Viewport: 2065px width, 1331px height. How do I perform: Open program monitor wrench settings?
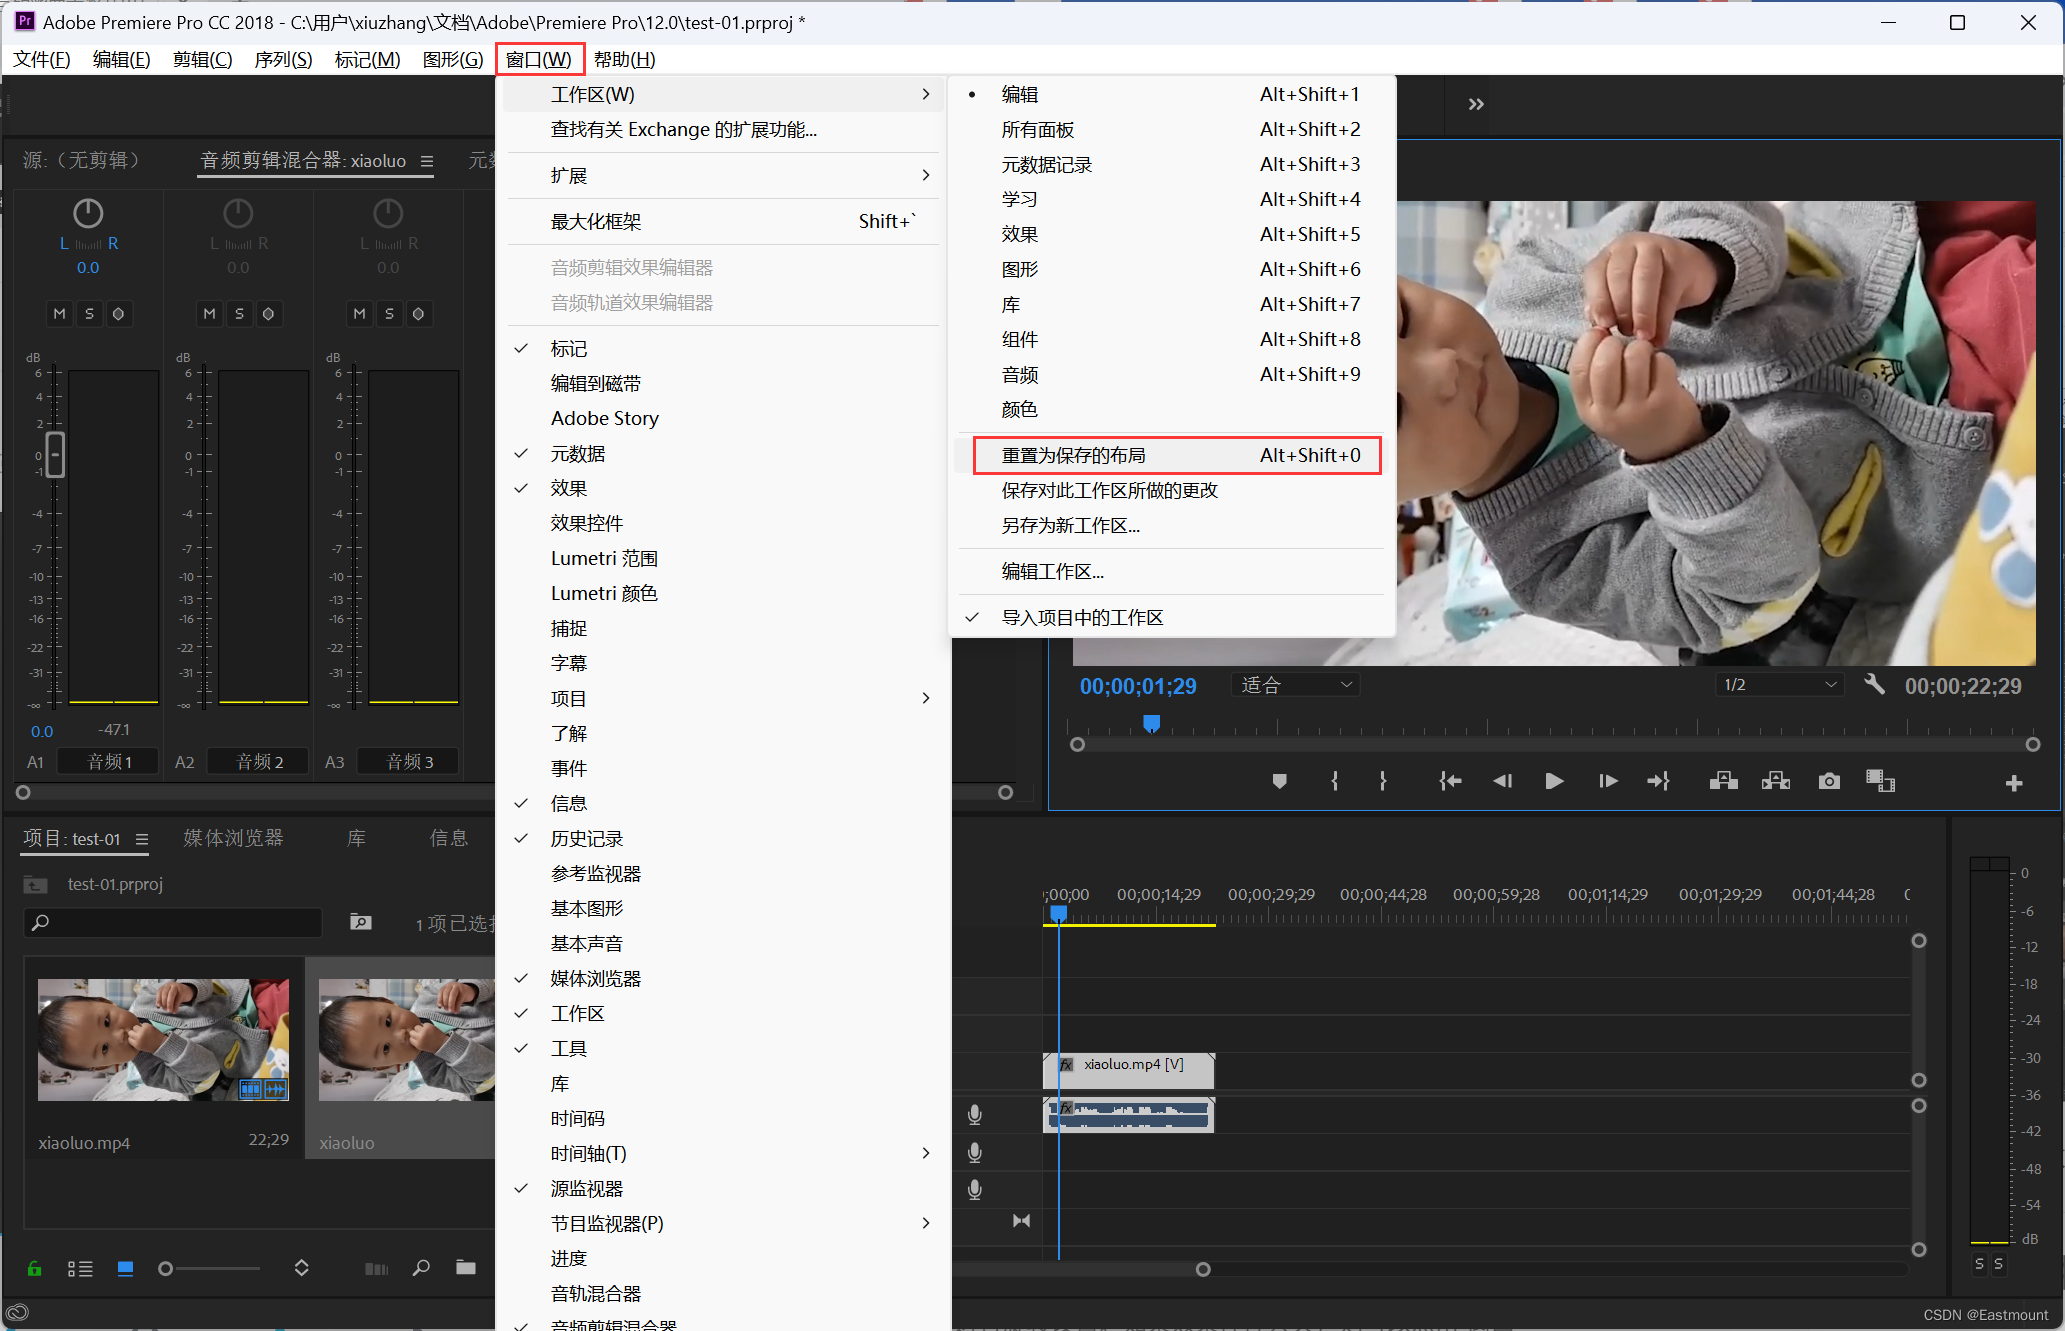pos(1874,685)
